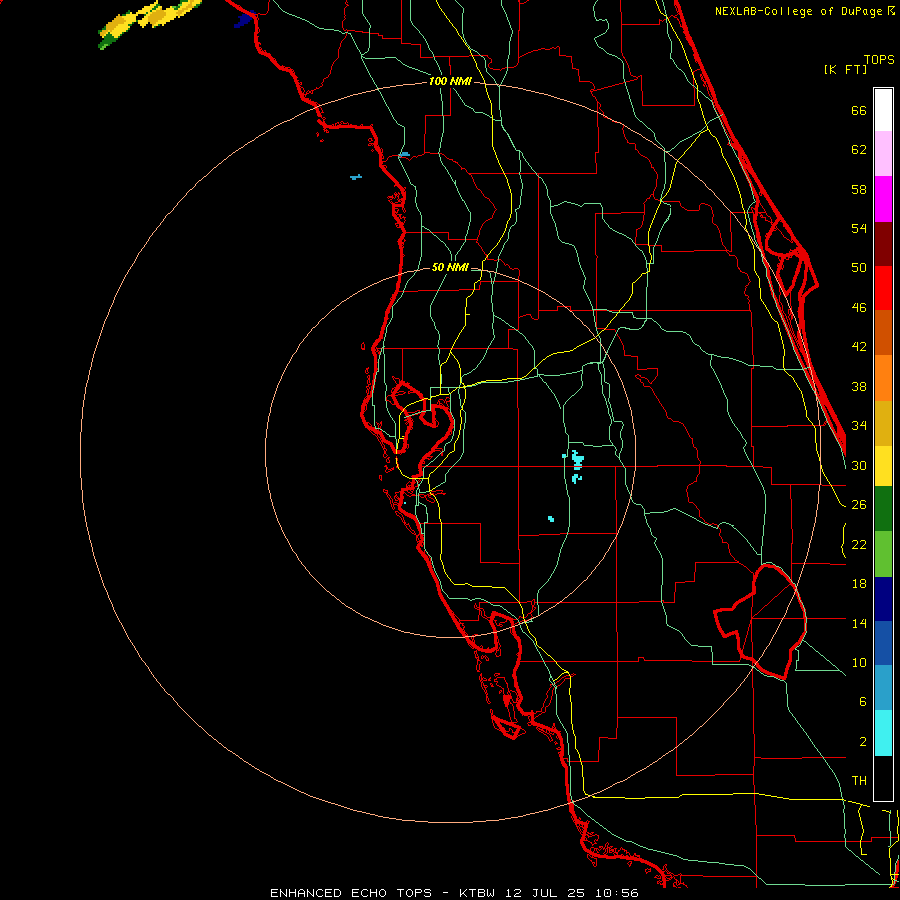The width and height of the screenshot is (900, 900).
Task: Click the "TH" threshold legend label
Action: coord(859,781)
